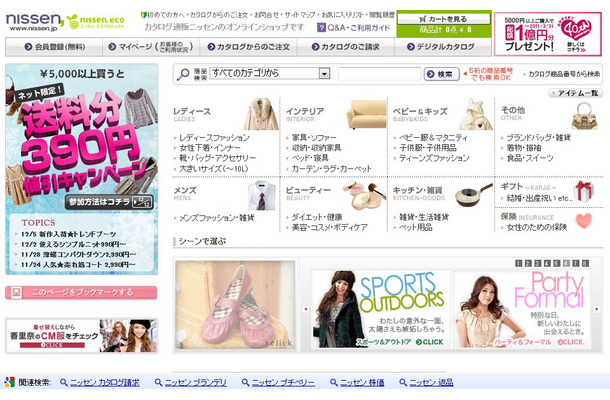610x400 pixels.
Task: Click the 検索 search button
Action: click(x=441, y=74)
